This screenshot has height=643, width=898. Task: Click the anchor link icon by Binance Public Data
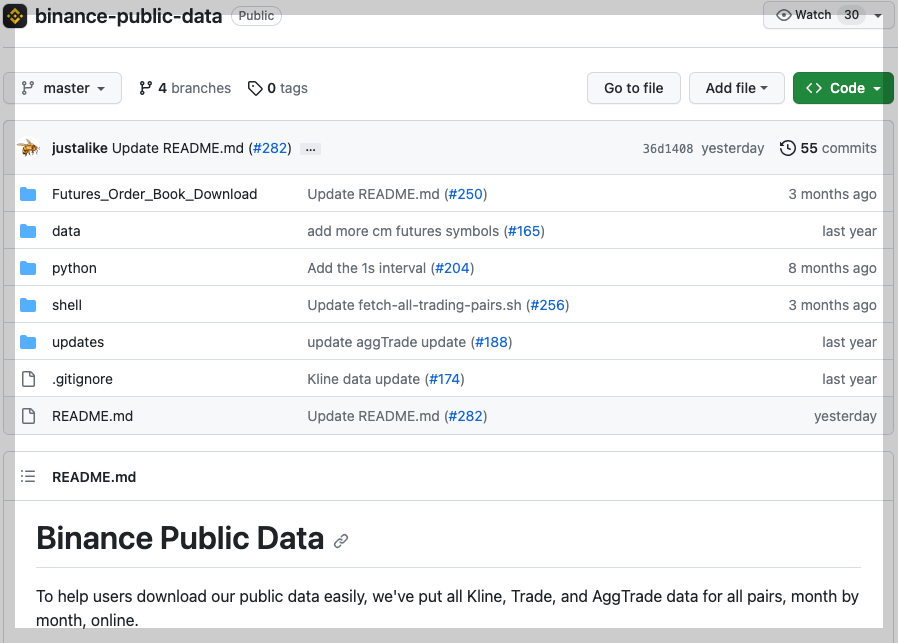tap(341, 541)
